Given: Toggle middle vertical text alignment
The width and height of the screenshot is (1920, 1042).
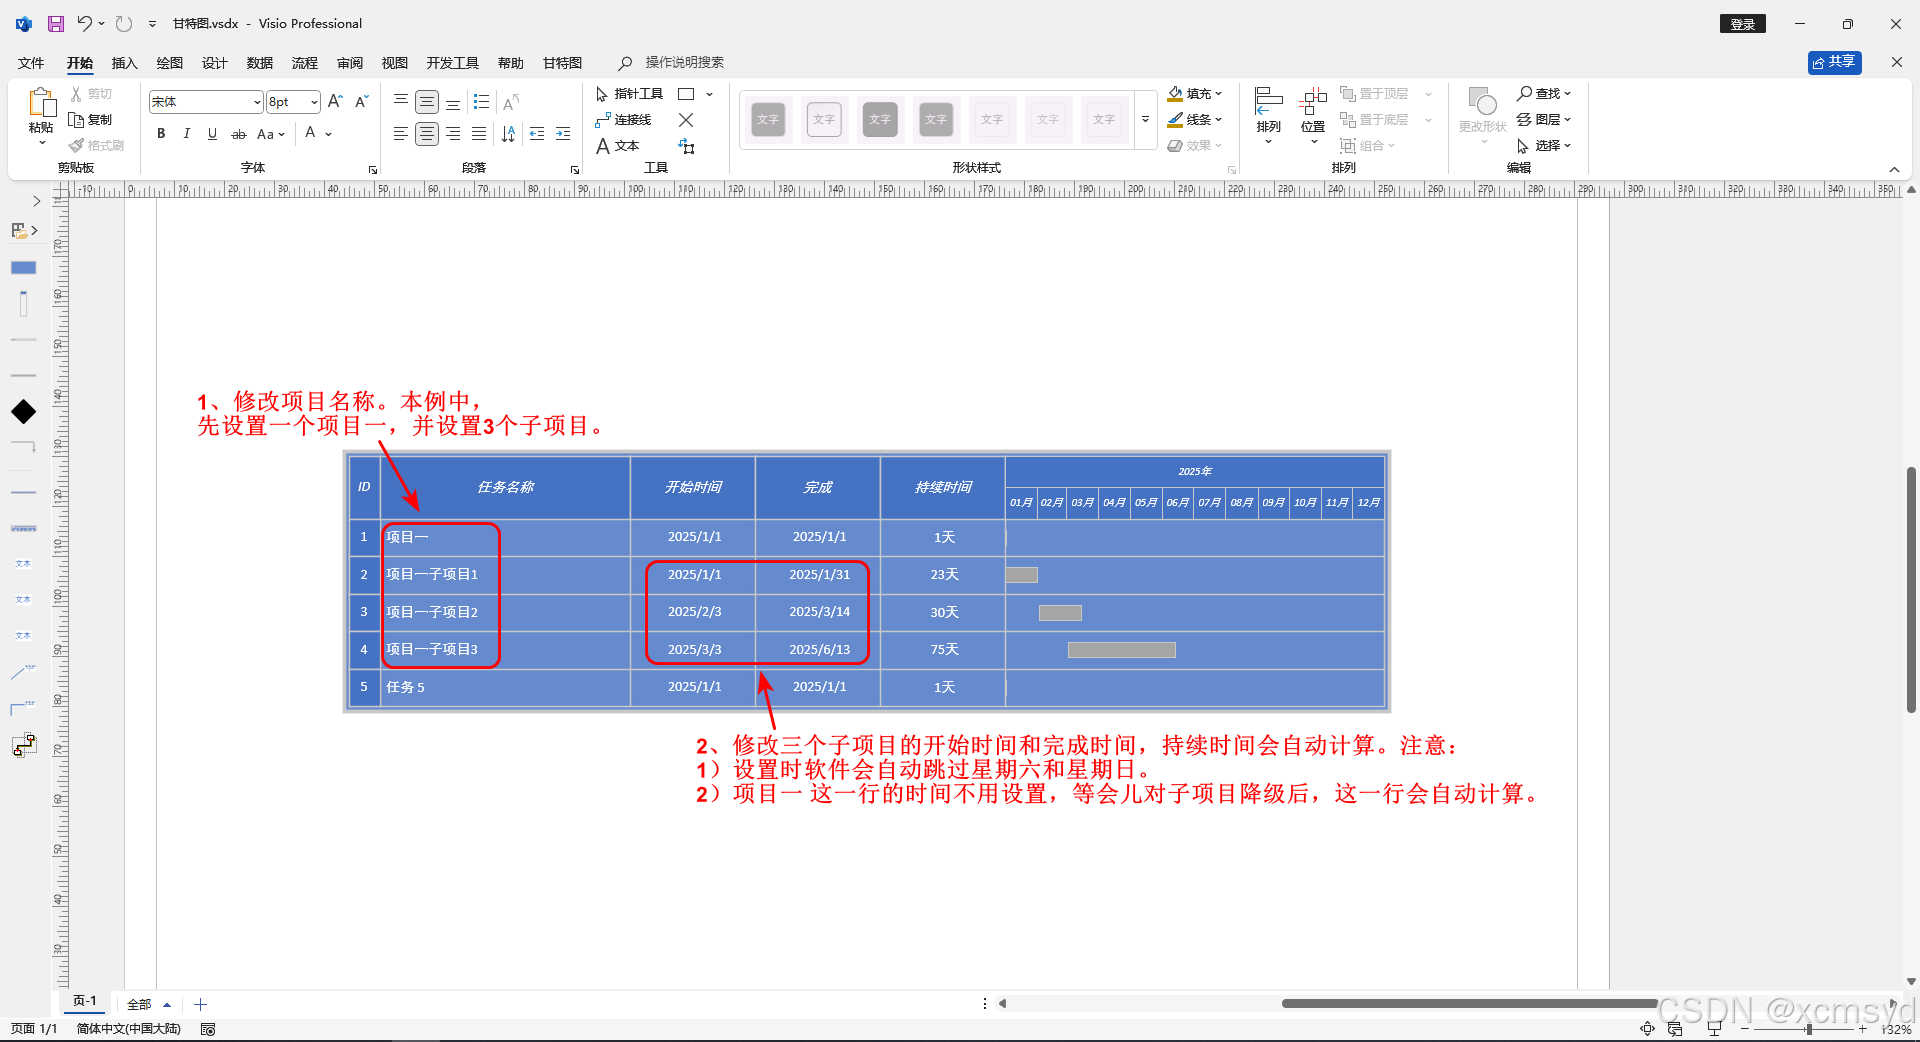Looking at the screenshot, I should coord(427,102).
